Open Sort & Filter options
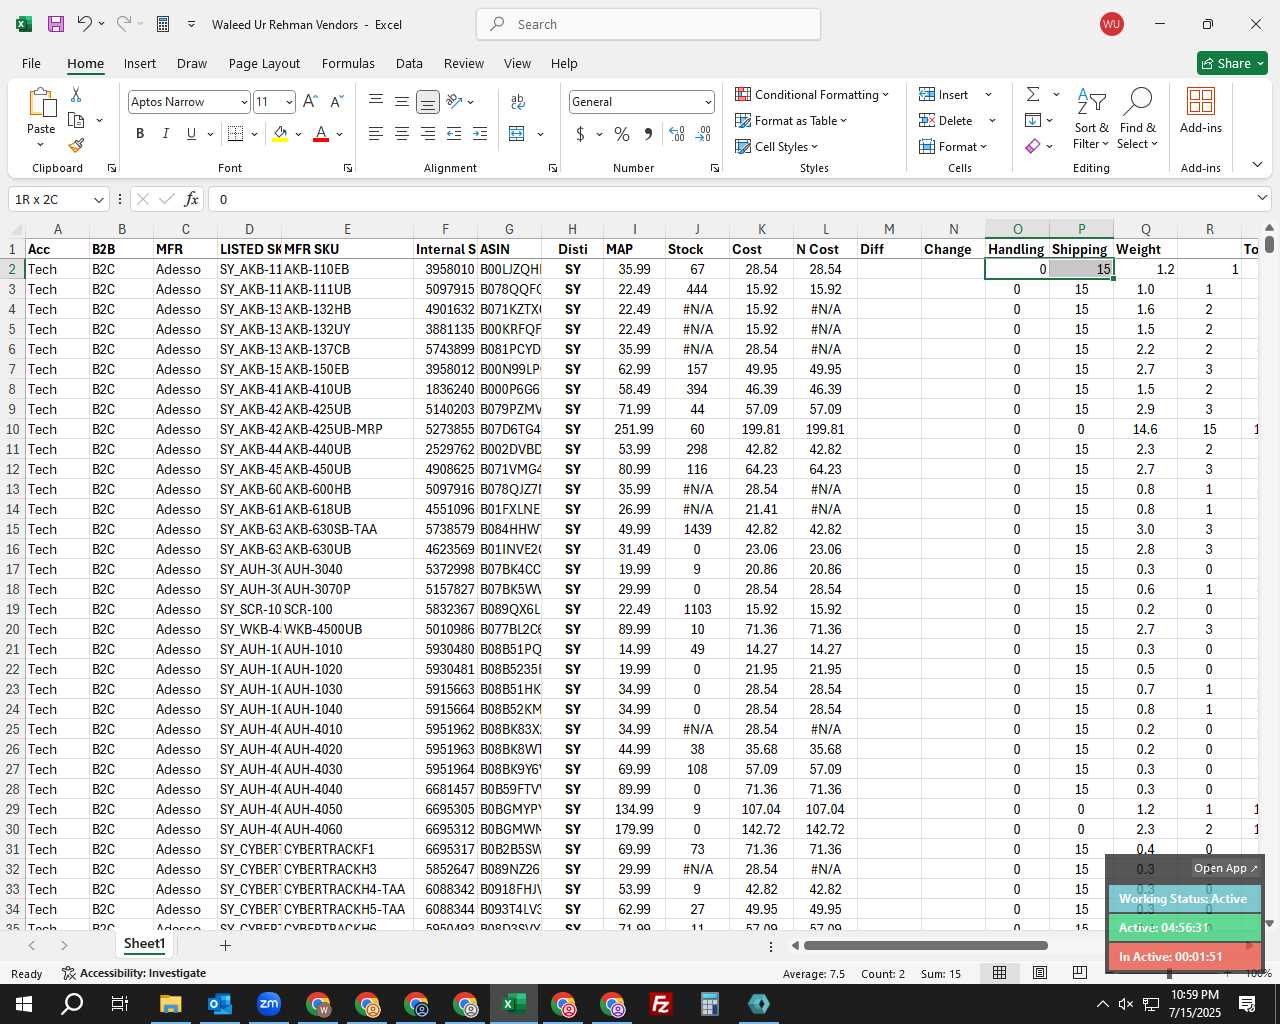Image resolution: width=1280 pixels, height=1024 pixels. point(1091,118)
